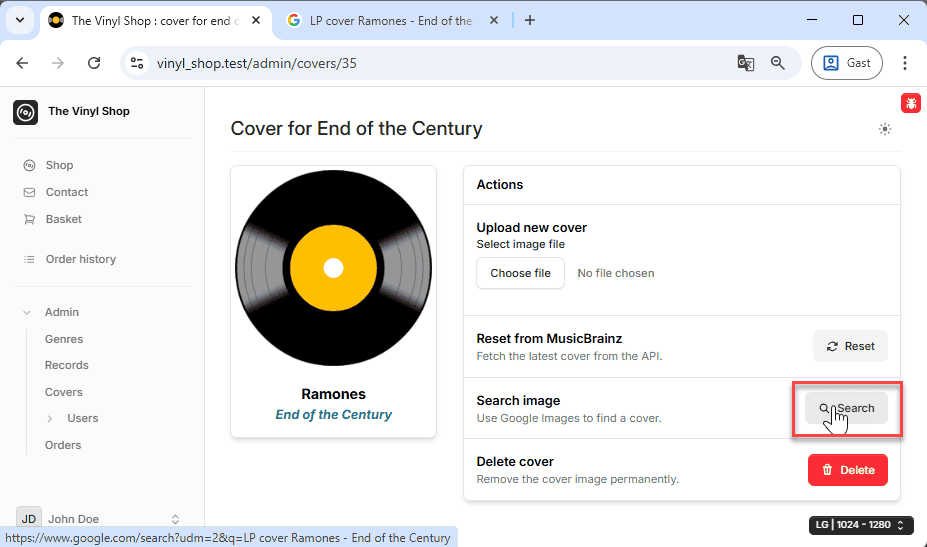Select Covers under Admin
927x547 pixels.
coord(63,392)
